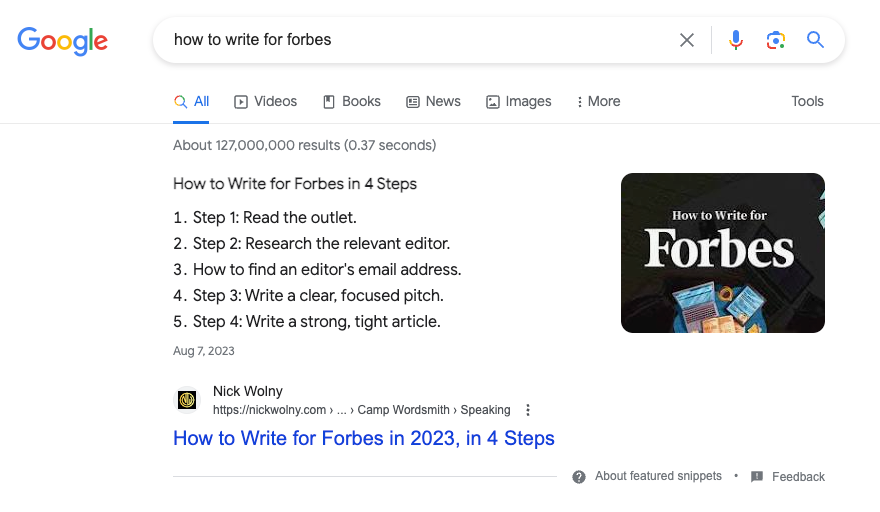Switch to the Images tab
Screen dimensions: 880x512
pos(519,102)
